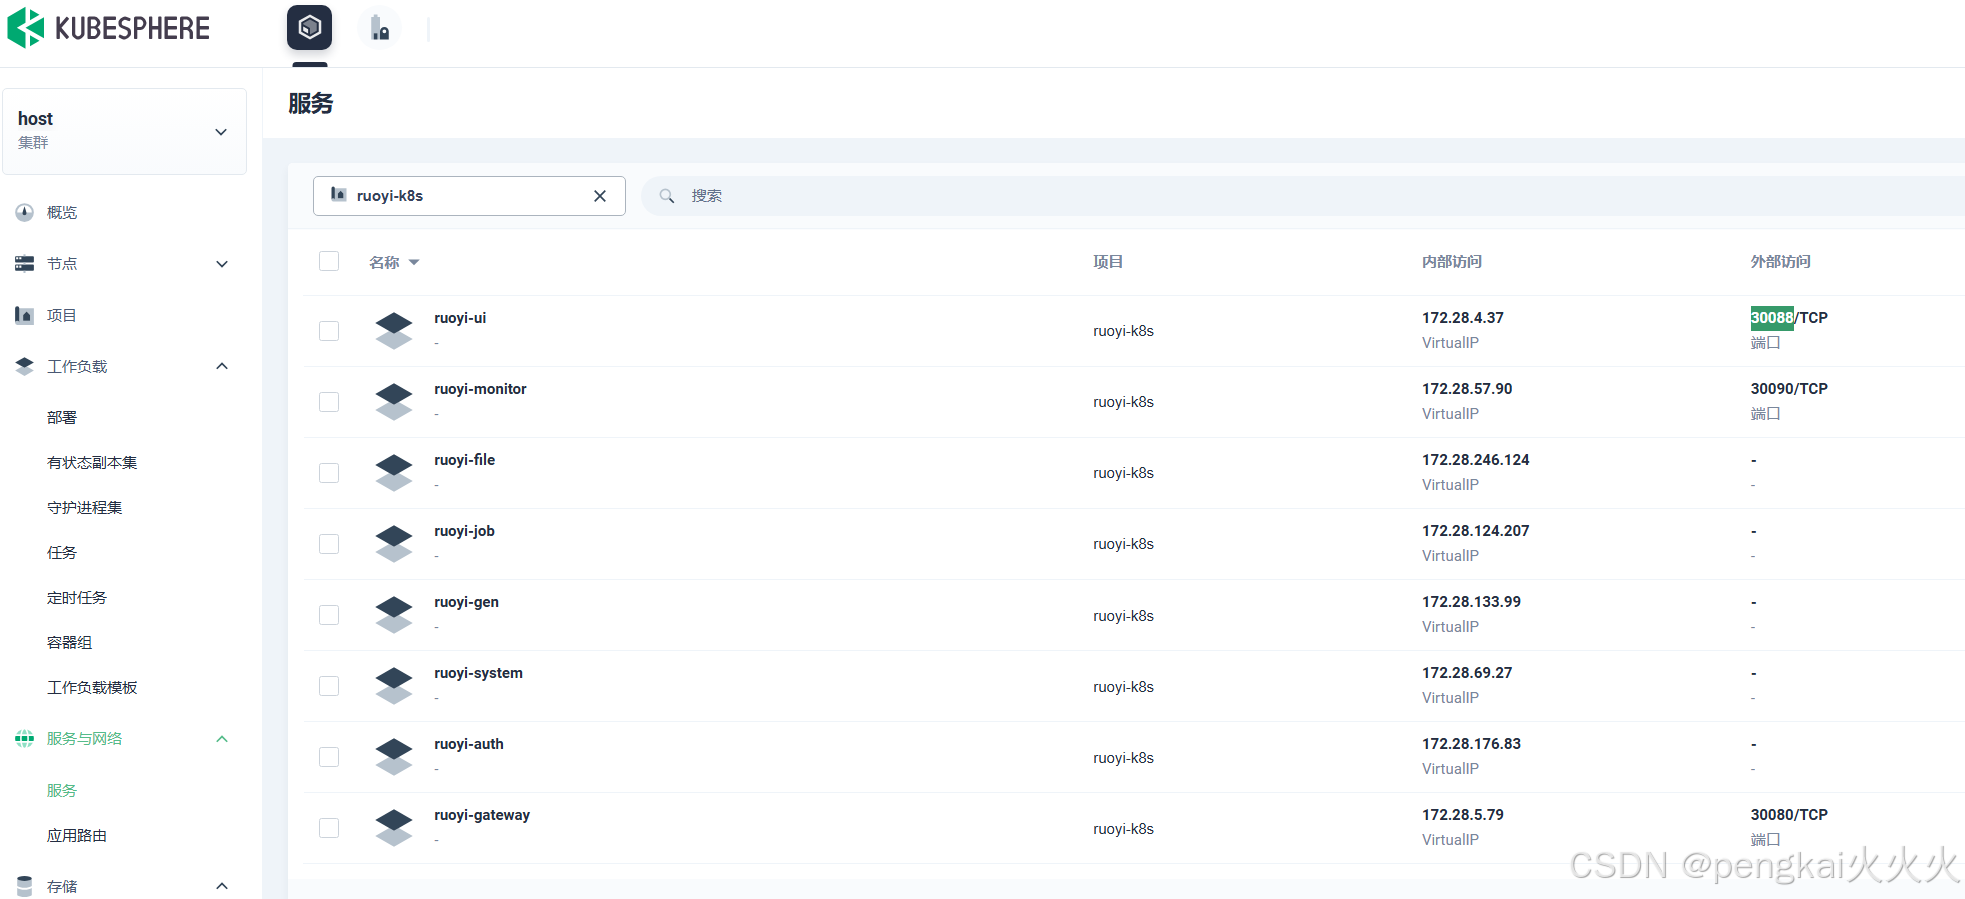Open 应用路由 menu item

pos(77,835)
